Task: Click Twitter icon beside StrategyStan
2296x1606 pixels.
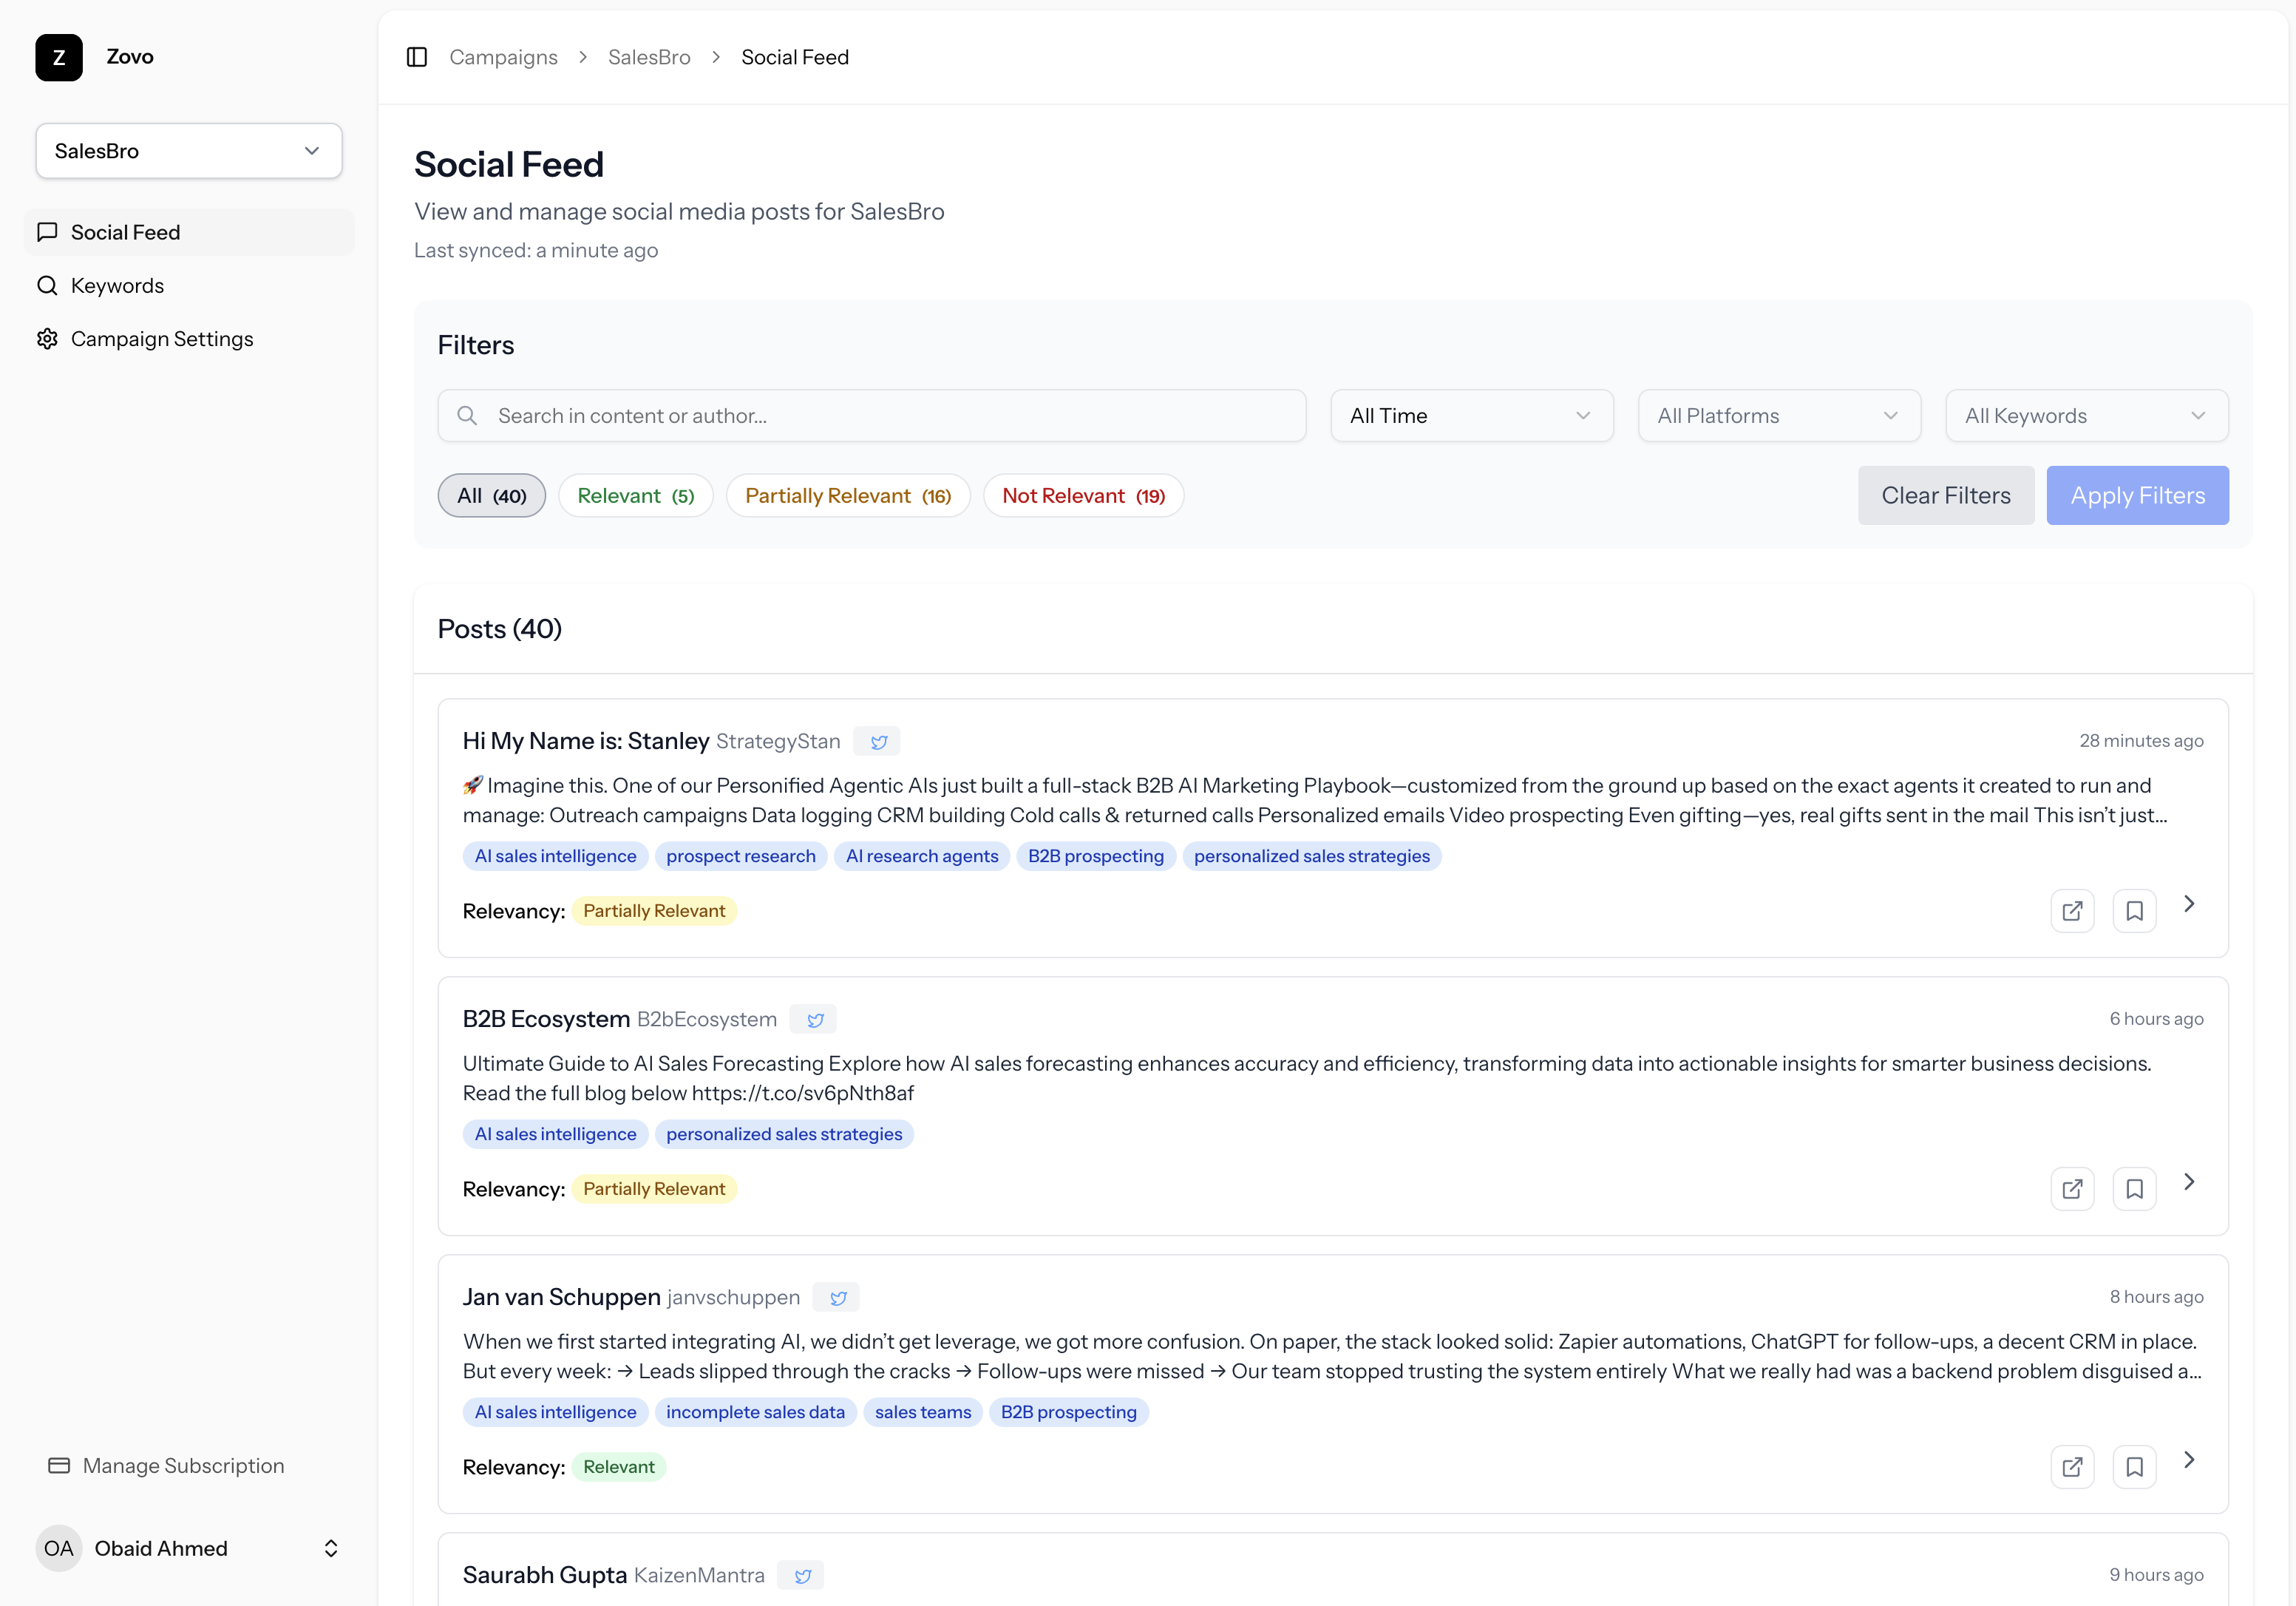Action: [x=878, y=742]
